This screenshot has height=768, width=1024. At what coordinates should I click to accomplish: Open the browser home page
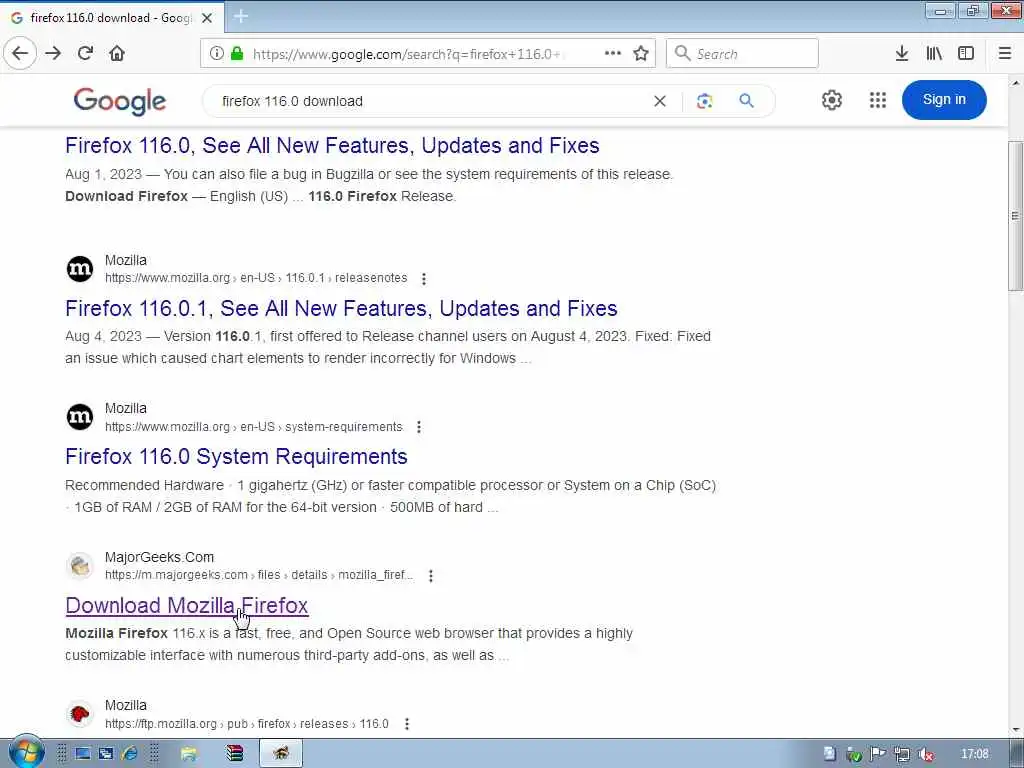click(117, 54)
